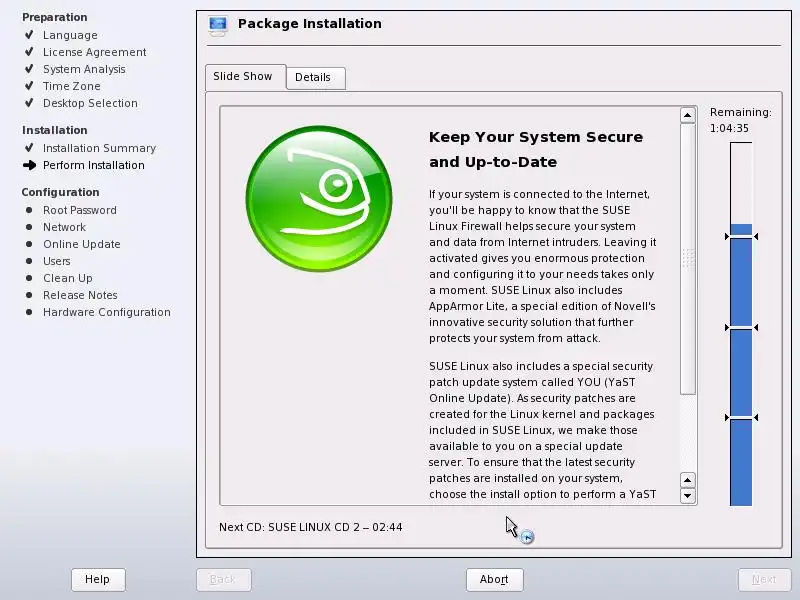Click the disabled Back button

click(x=223, y=579)
